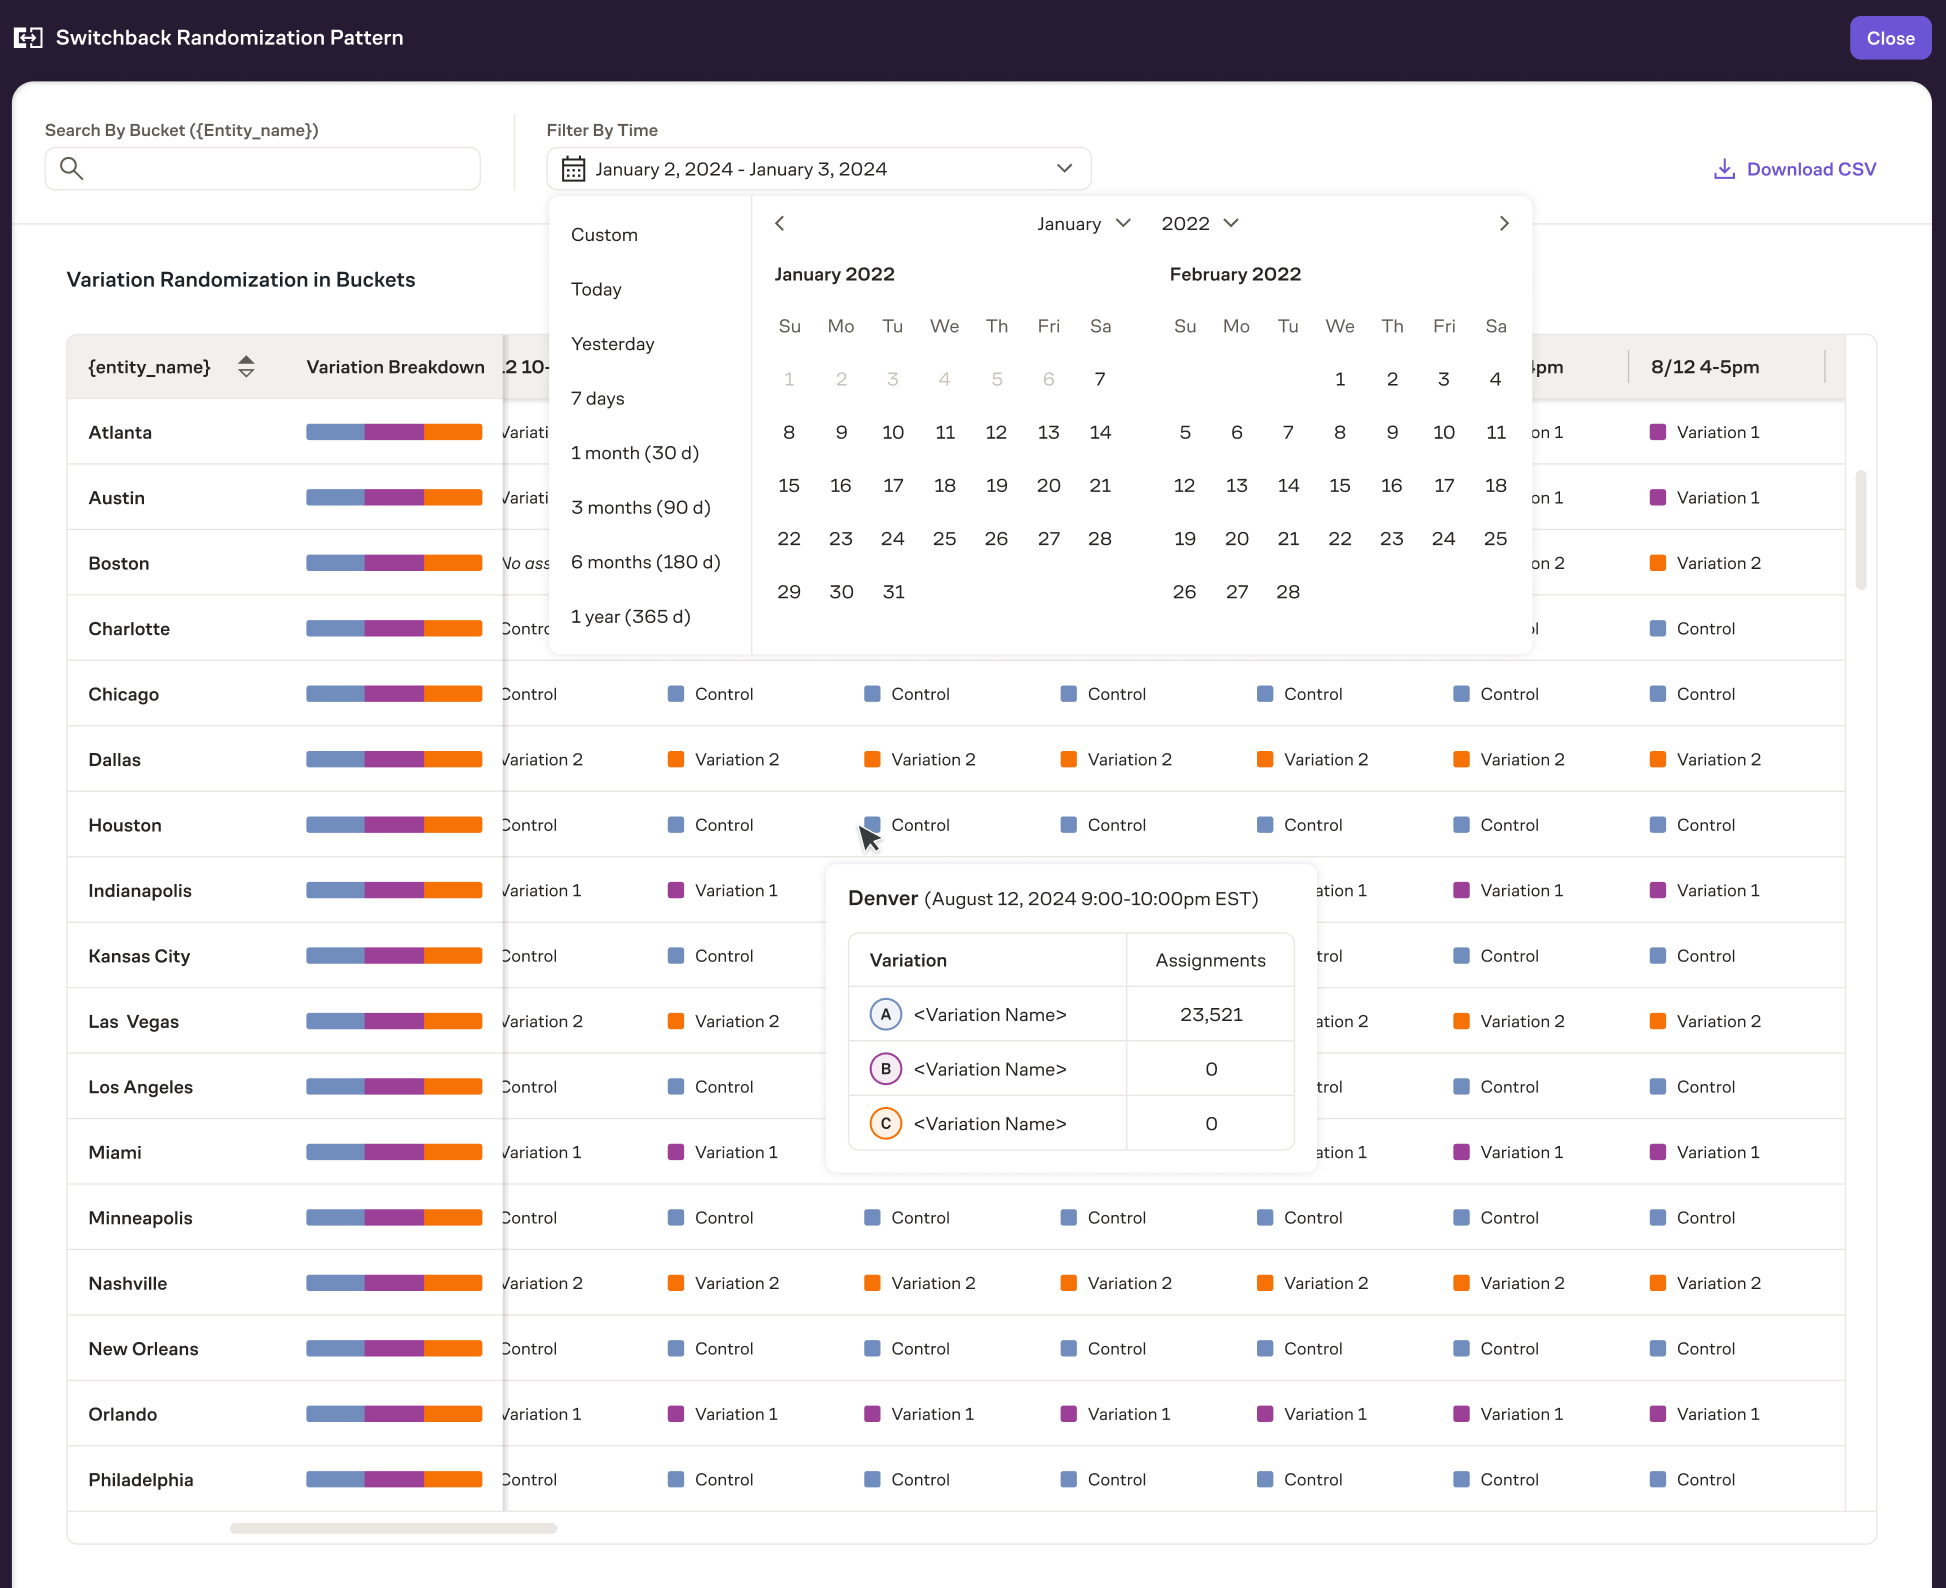Click the calendar icon in time filter

pos(573,169)
